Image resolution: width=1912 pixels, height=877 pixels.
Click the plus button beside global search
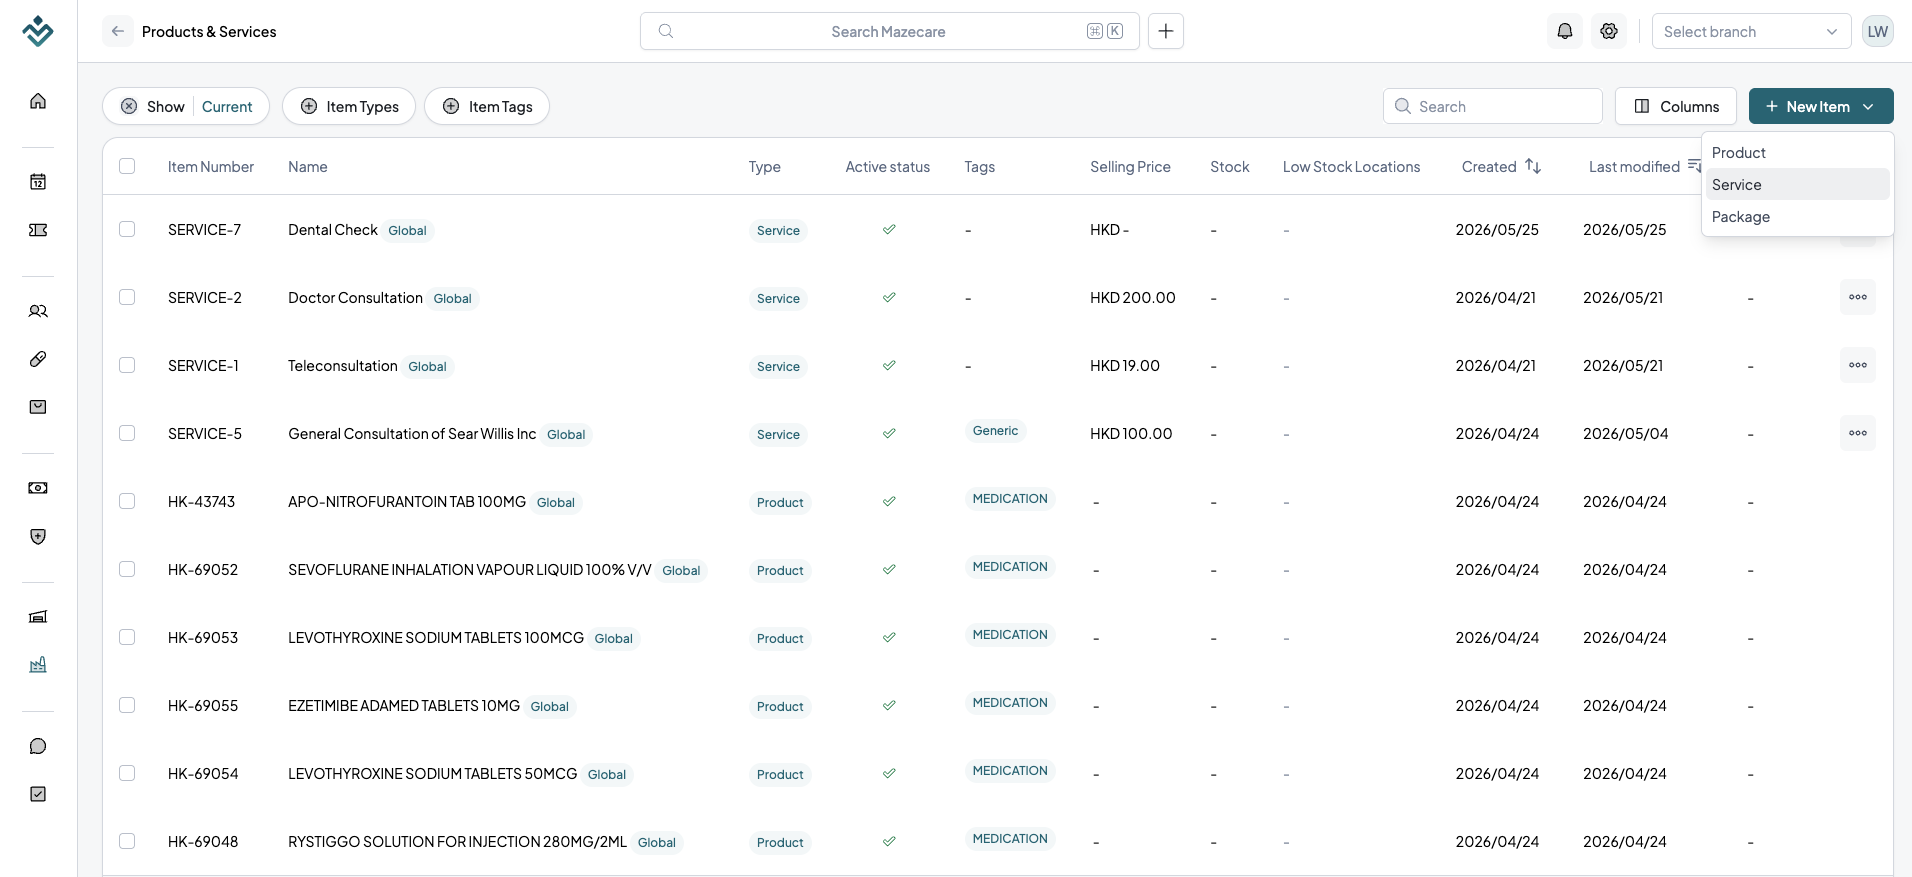pyautogui.click(x=1166, y=31)
